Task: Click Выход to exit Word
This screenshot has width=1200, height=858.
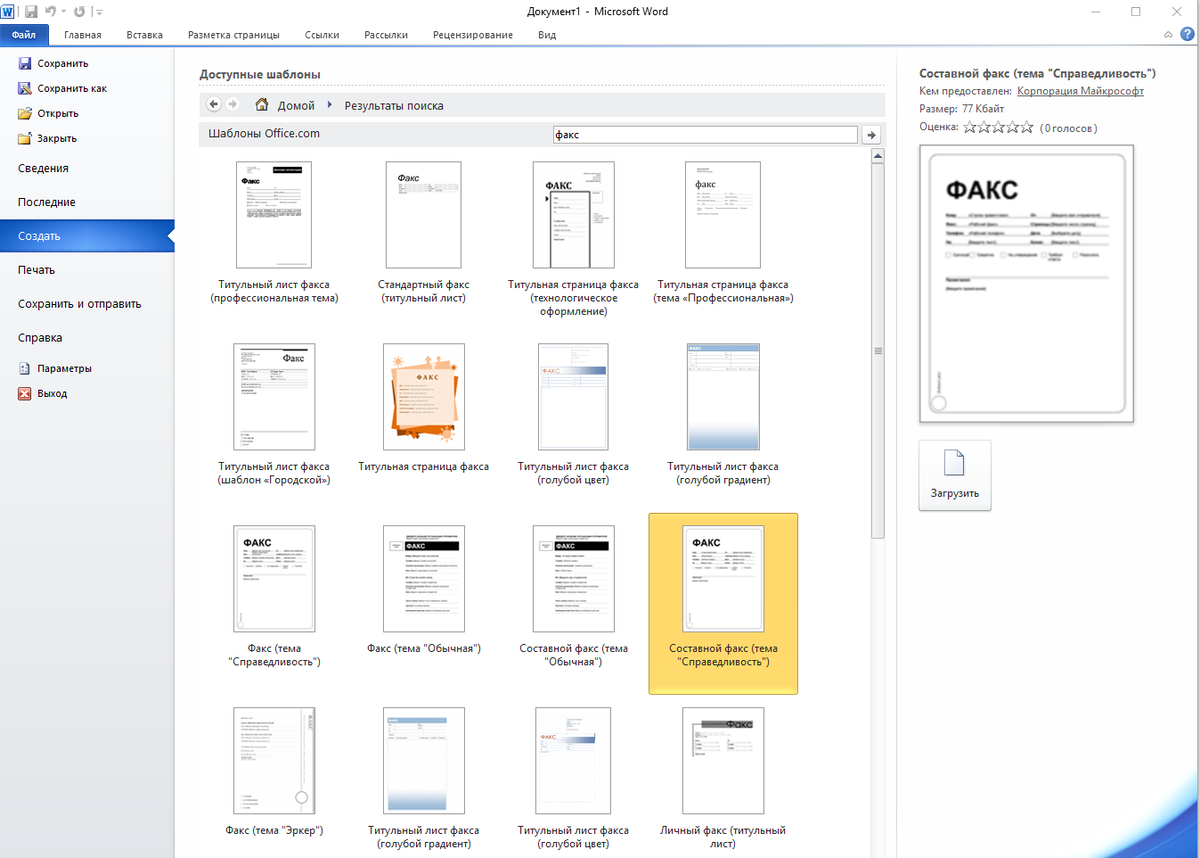Action: pyautogui.click(x=43, y=393)
